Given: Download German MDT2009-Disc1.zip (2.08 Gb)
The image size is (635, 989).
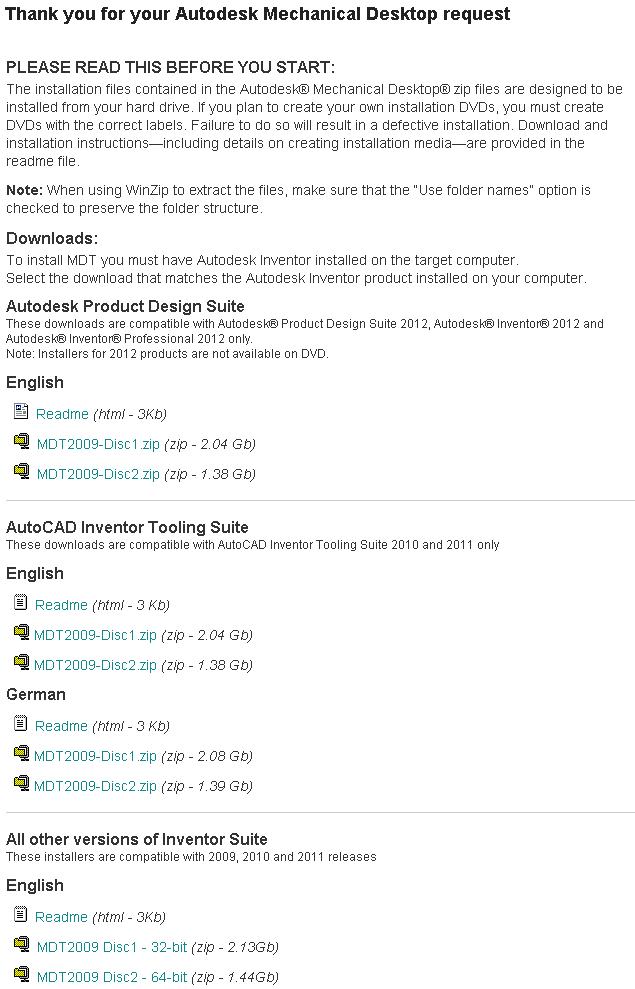Looking at the screenshot, I should 95,756.
